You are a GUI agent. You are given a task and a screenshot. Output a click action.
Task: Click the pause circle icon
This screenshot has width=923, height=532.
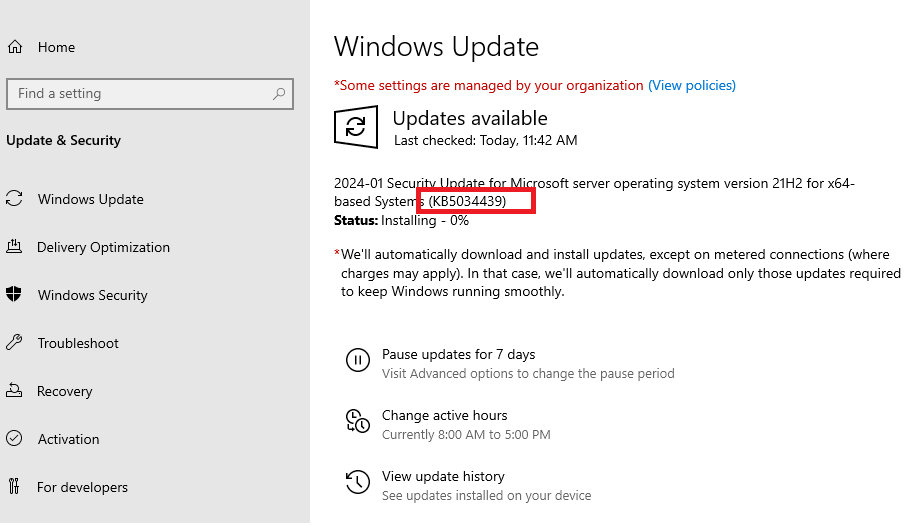pos(357,360)
